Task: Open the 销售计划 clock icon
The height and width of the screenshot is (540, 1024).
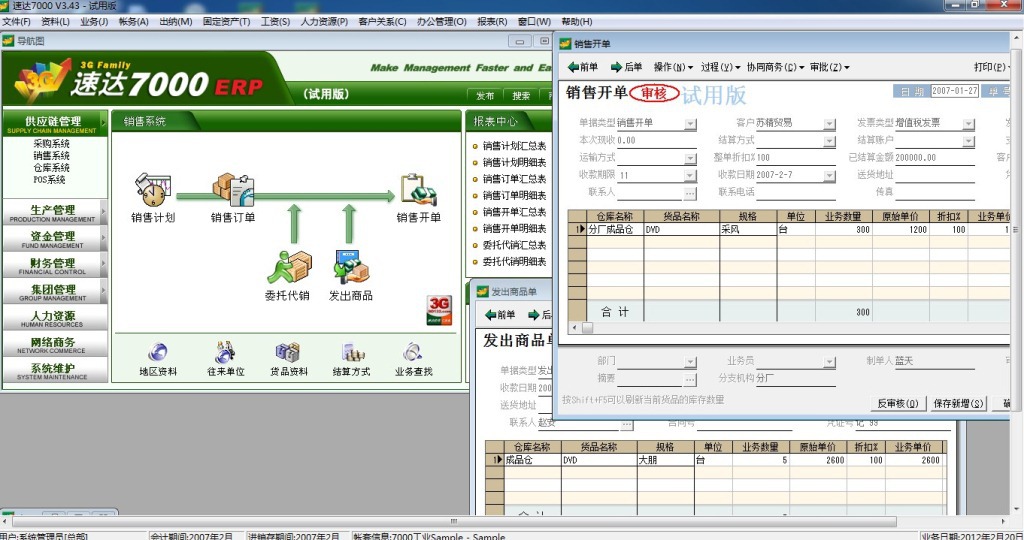Action: [x=153, y=189]
